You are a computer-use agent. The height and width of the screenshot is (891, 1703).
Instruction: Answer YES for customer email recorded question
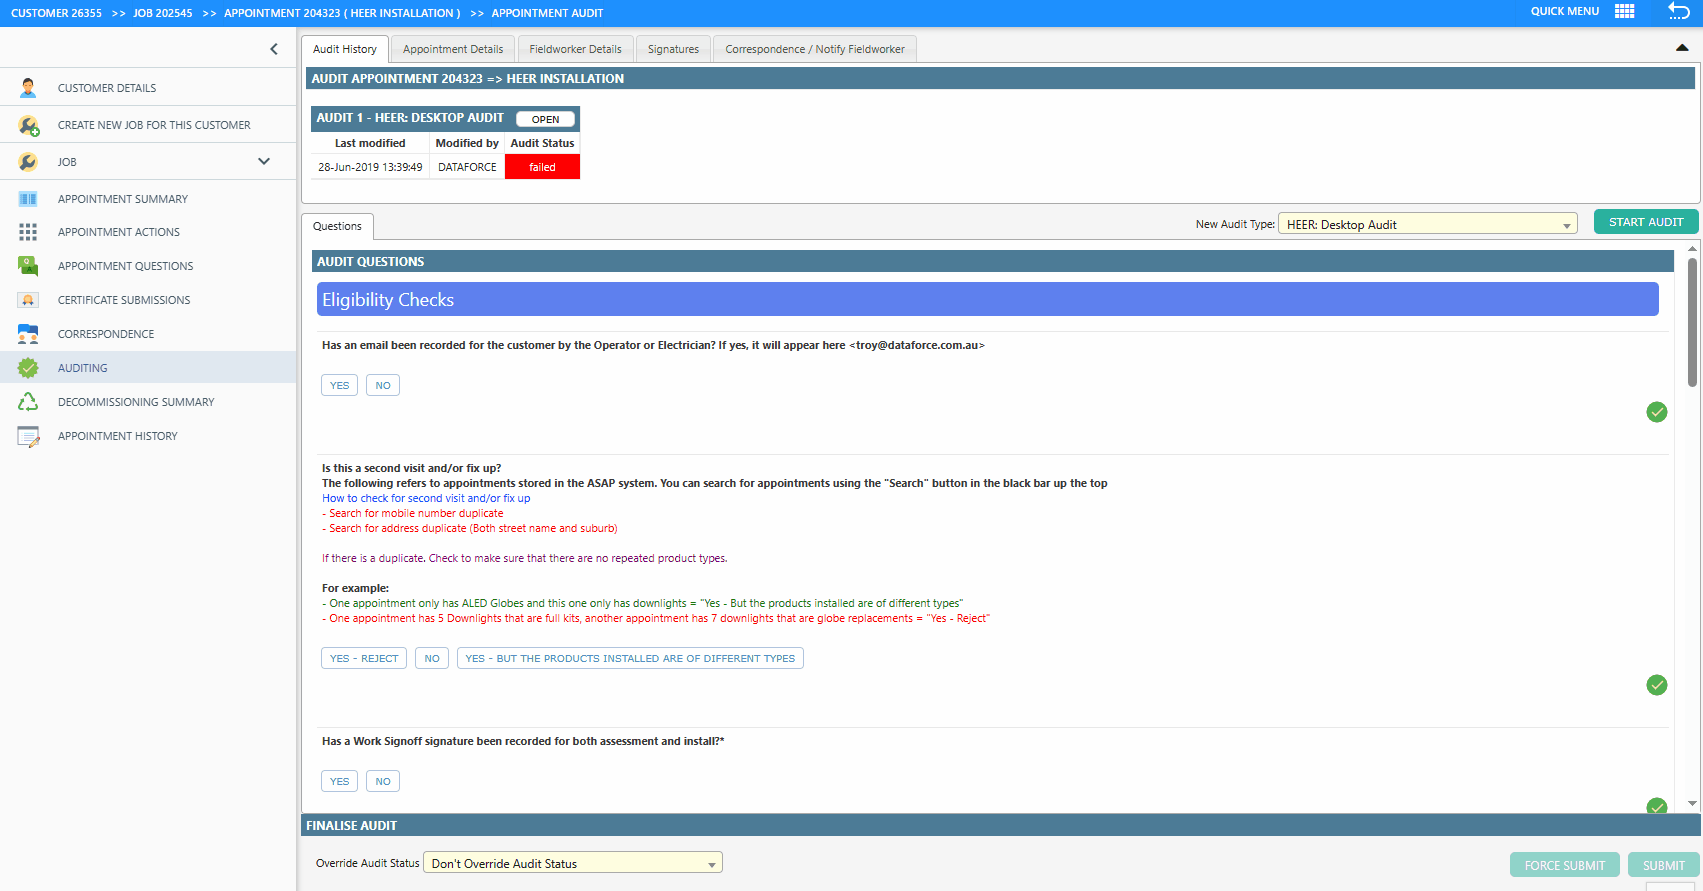[x=339, y=385]
